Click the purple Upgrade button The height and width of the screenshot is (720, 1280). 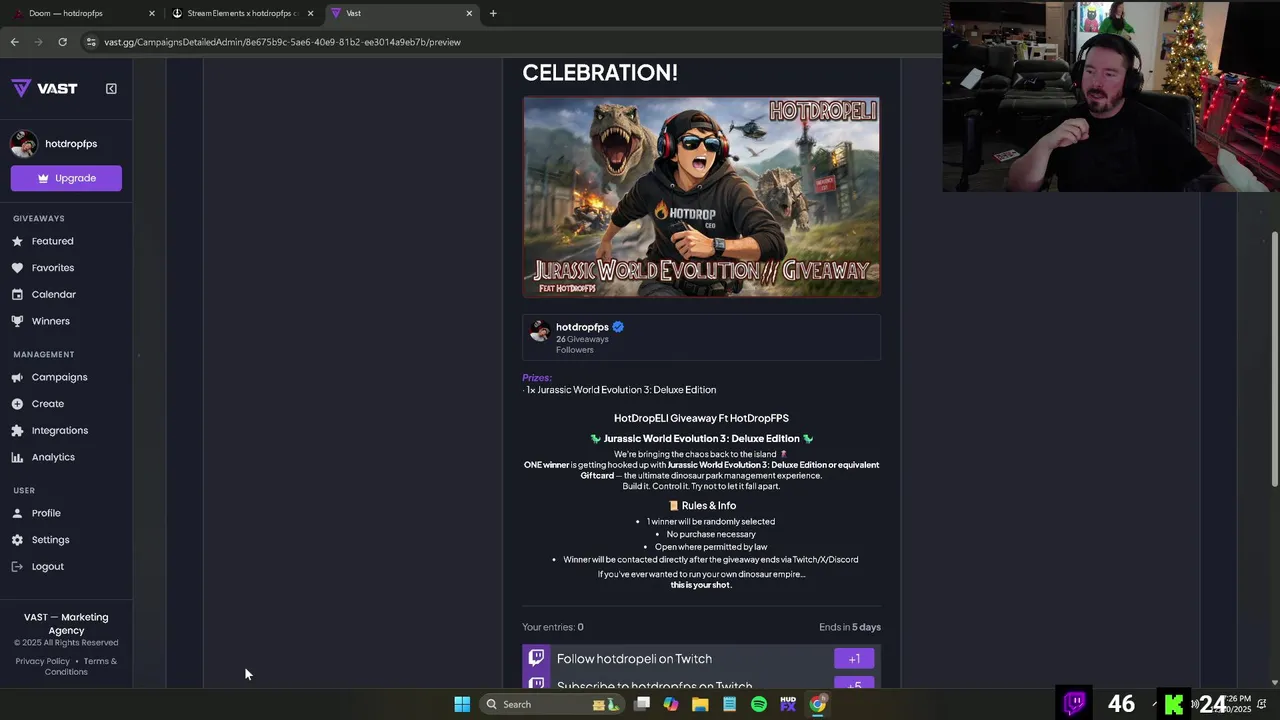(x=66, y=178)
